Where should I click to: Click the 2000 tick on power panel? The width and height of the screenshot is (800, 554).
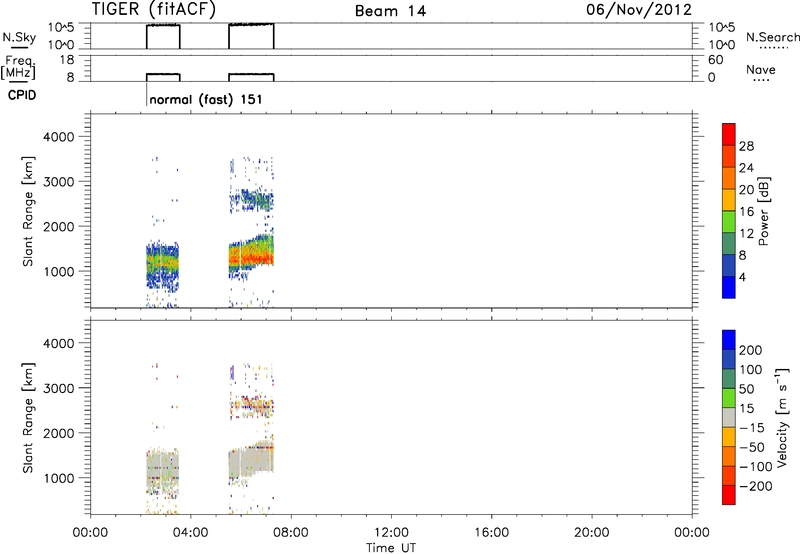click(x=58, y=226)
